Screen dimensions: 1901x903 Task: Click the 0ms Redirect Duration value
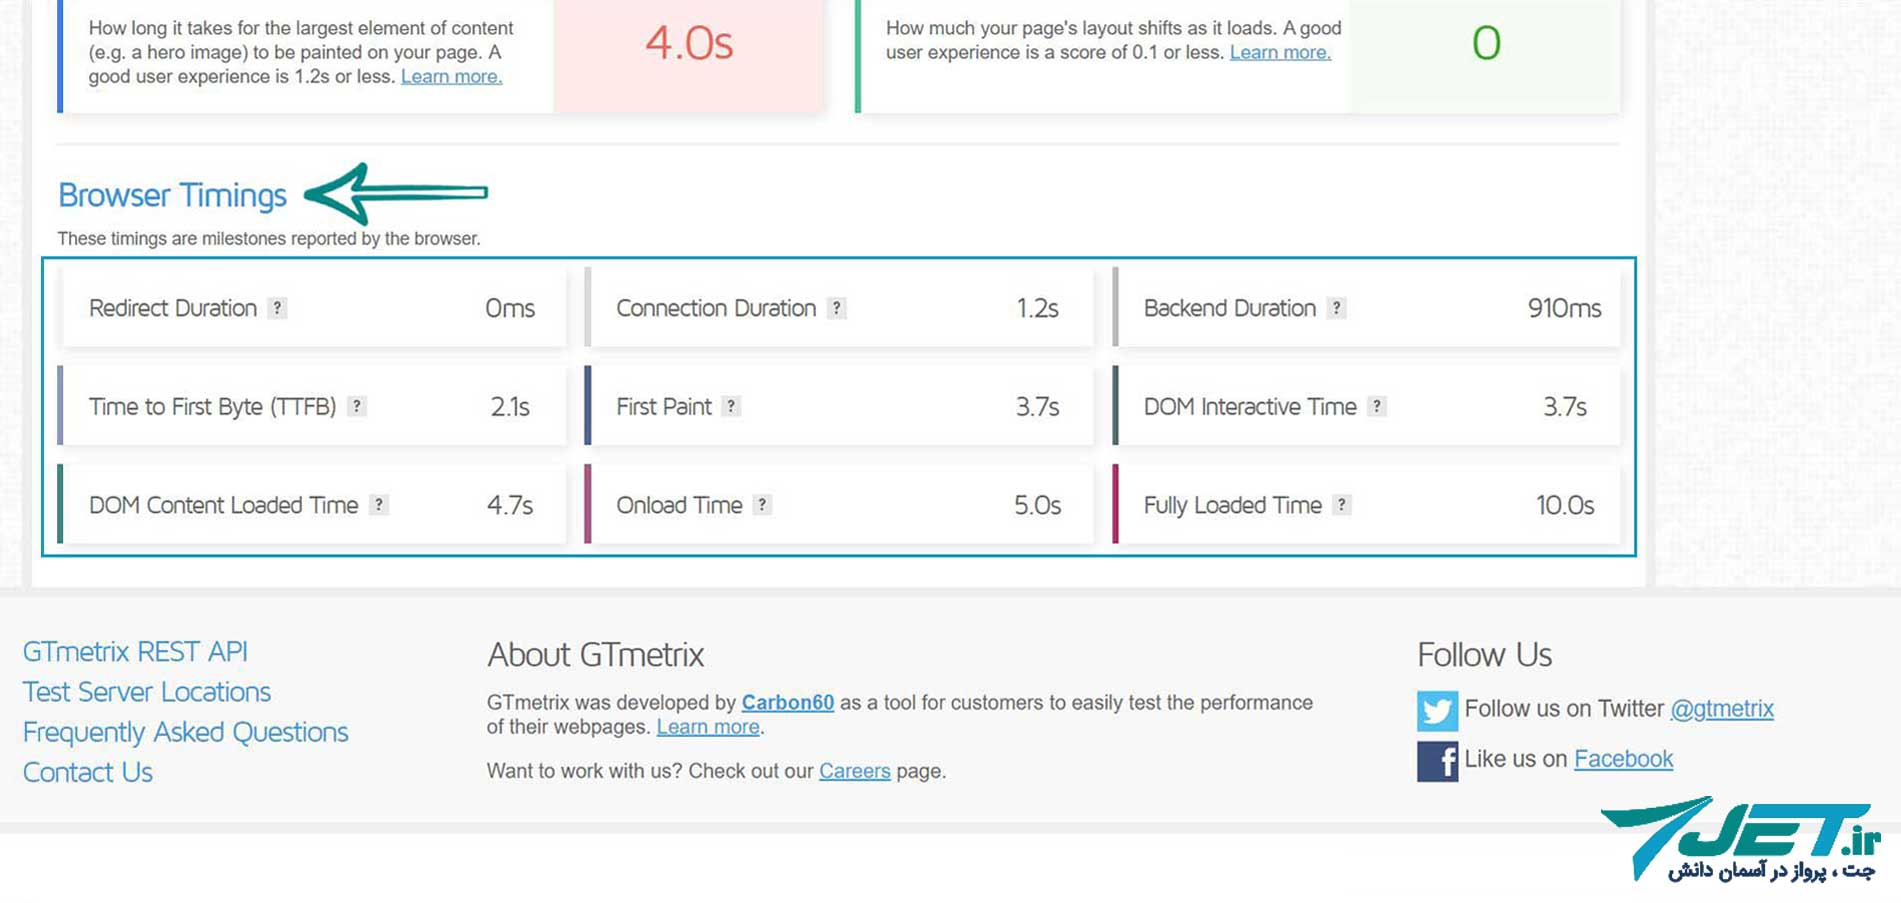[510, 308]
